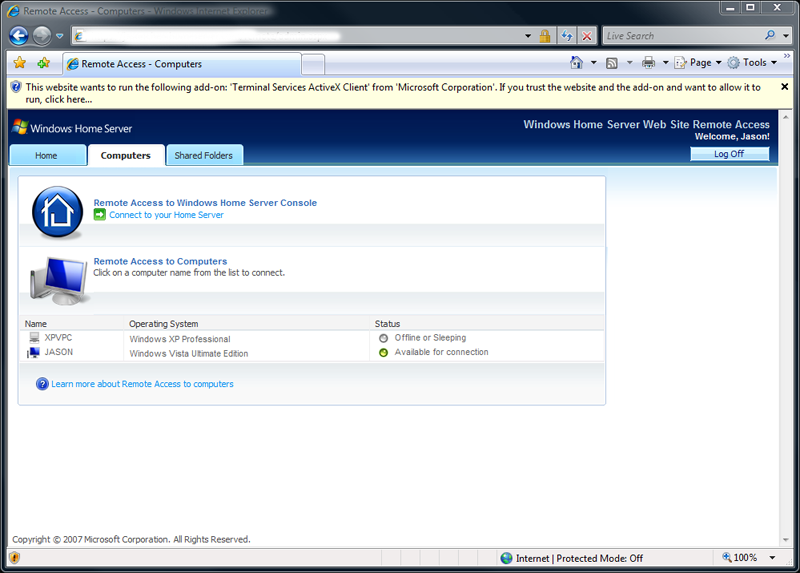This screenshot has width=800, height=573.
Task: Click the Log Off button
Action: pyautogui.click(x=730, y=154)
